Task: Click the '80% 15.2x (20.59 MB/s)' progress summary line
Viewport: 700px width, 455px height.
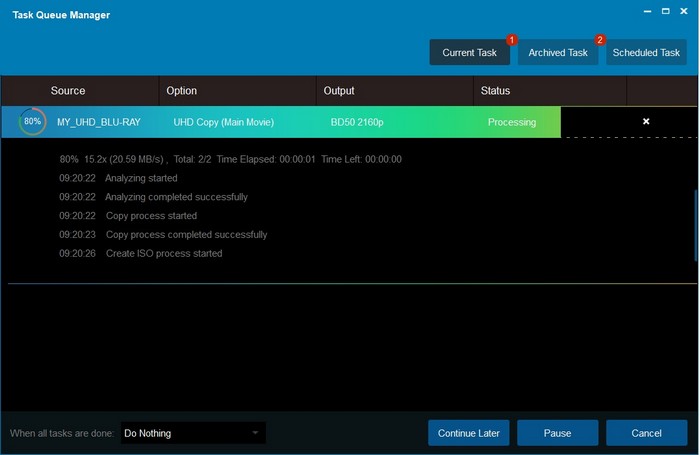Action: [x=230, y=159]
